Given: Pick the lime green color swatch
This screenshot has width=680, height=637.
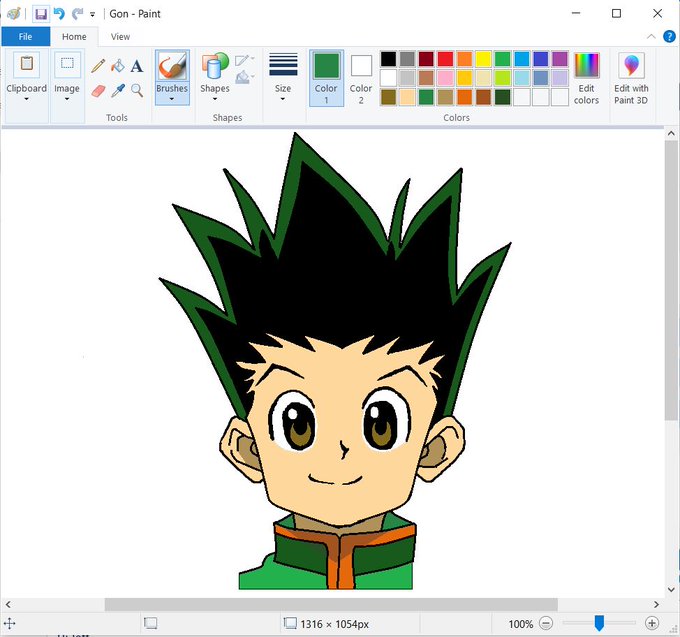Looking at the screenshot, I should (x=503, y=78).
